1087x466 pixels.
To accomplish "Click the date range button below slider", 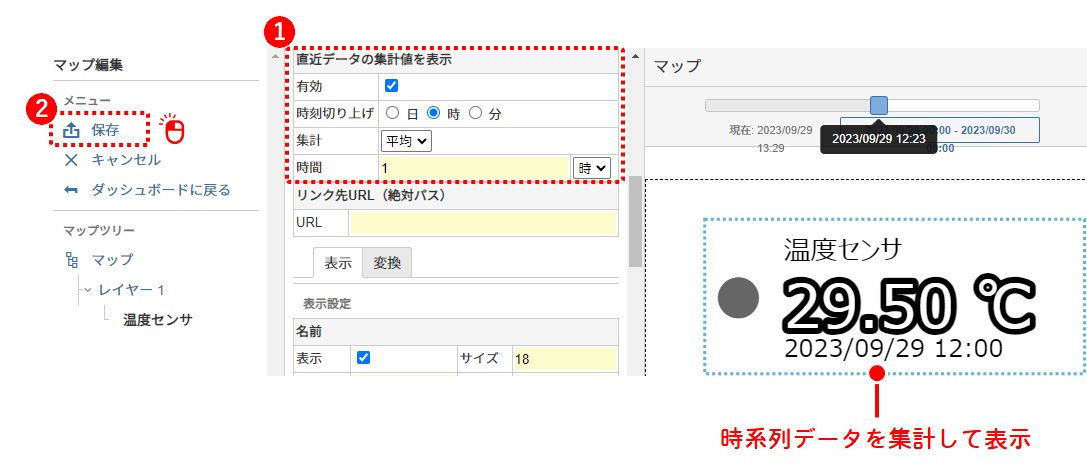I will point(939,130).
